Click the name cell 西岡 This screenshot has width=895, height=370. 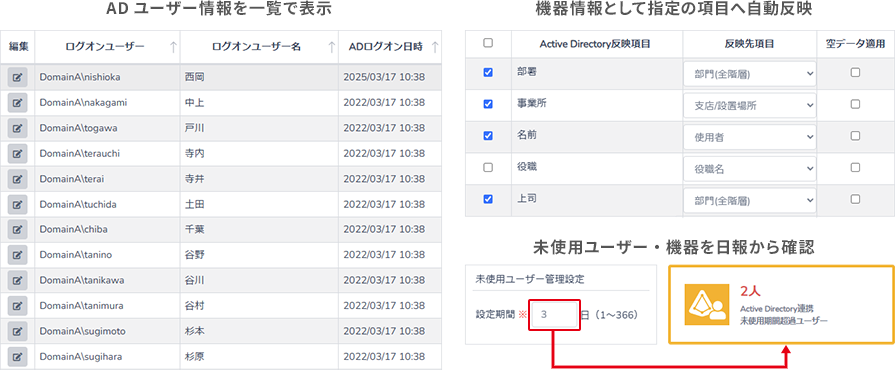point(260,77)
